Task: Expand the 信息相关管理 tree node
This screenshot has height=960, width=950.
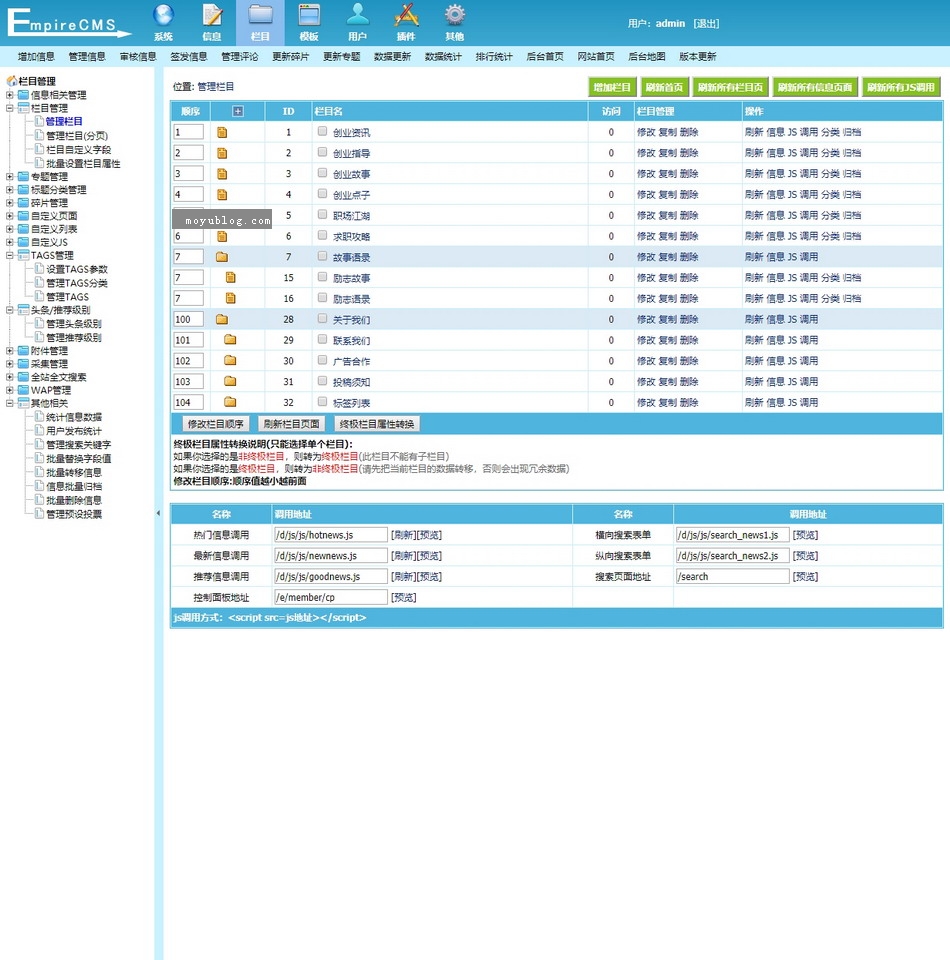Action: coord(10,95)
